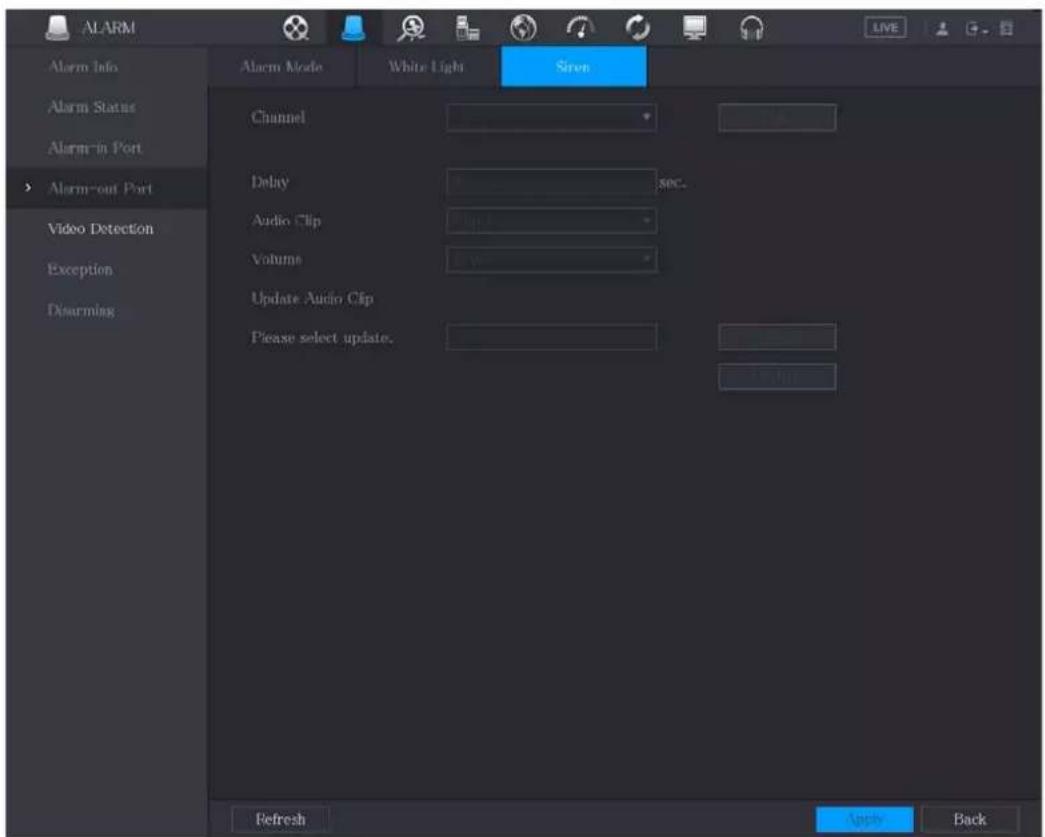Select the Siren tab

click(x=573, y=67)
